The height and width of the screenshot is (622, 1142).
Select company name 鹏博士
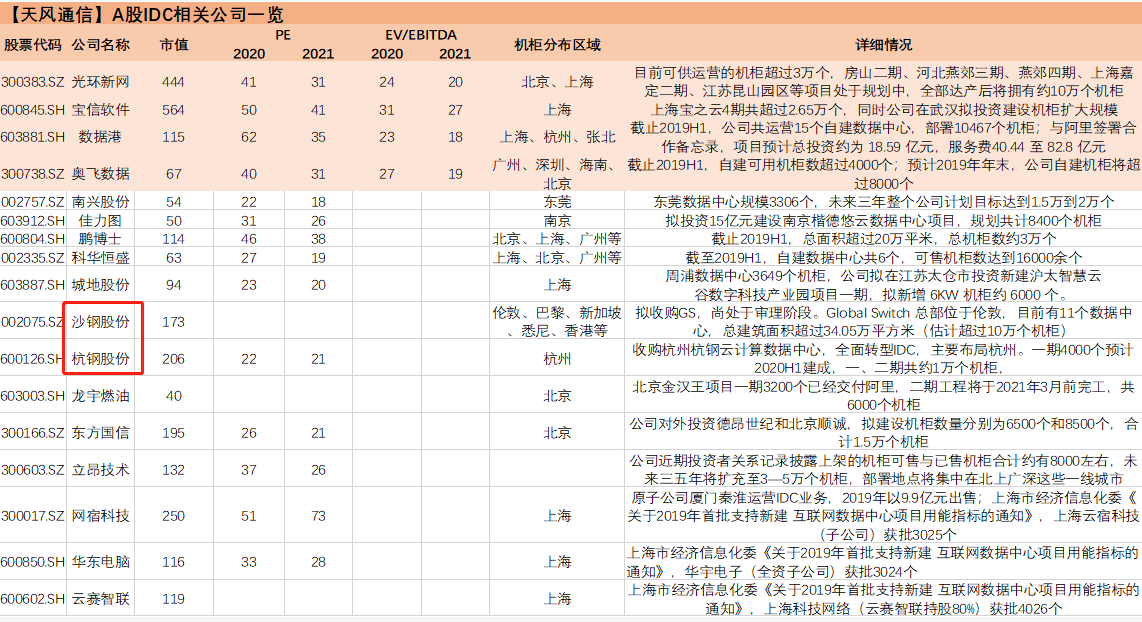pyautogui.click(x=101, y=239)
